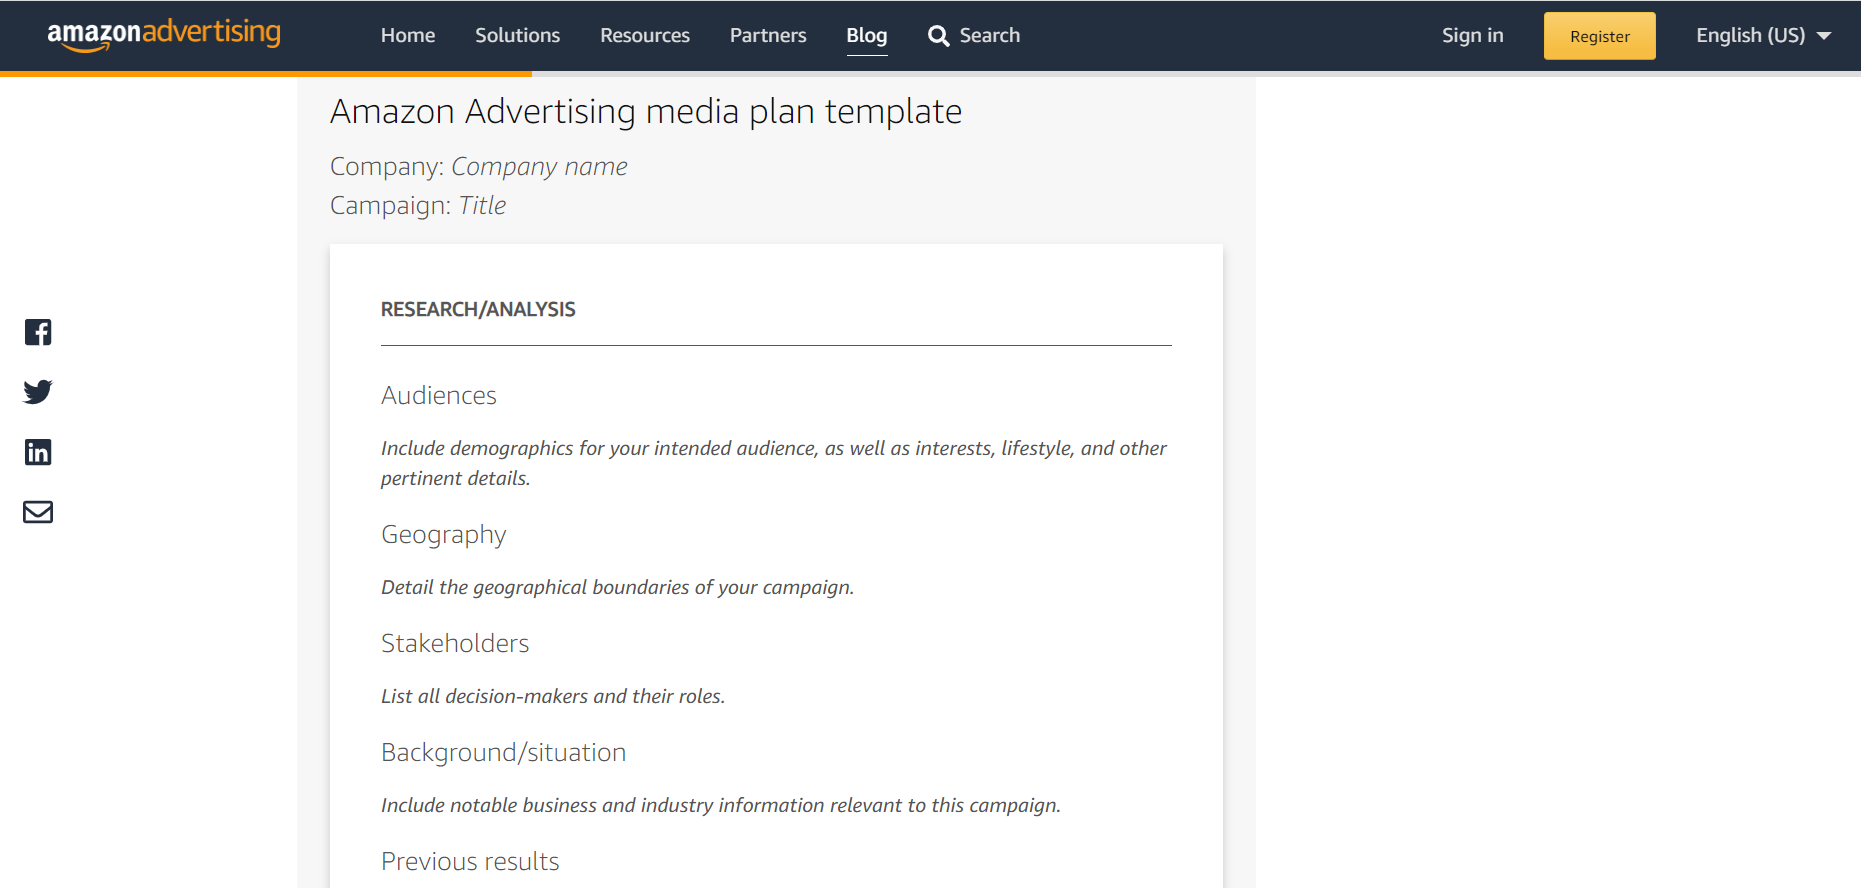Screen dimensions: 1861x888
Task: Click the Geography subheading
Action: 444,535
